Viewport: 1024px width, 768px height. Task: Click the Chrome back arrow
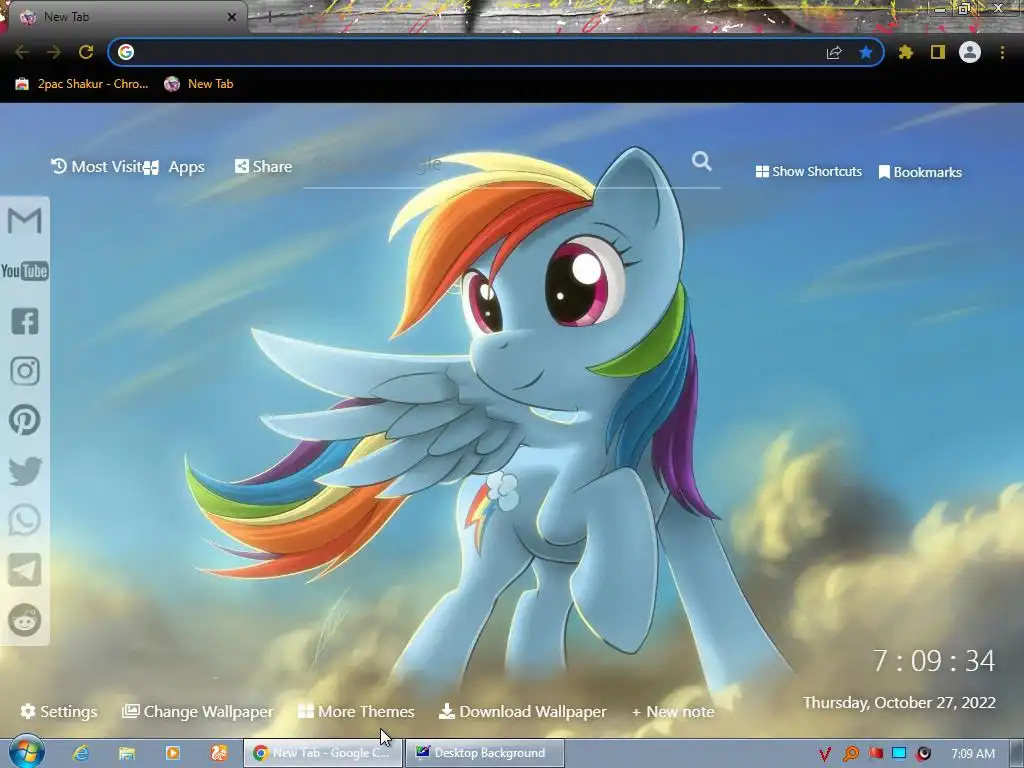point(22,52)
